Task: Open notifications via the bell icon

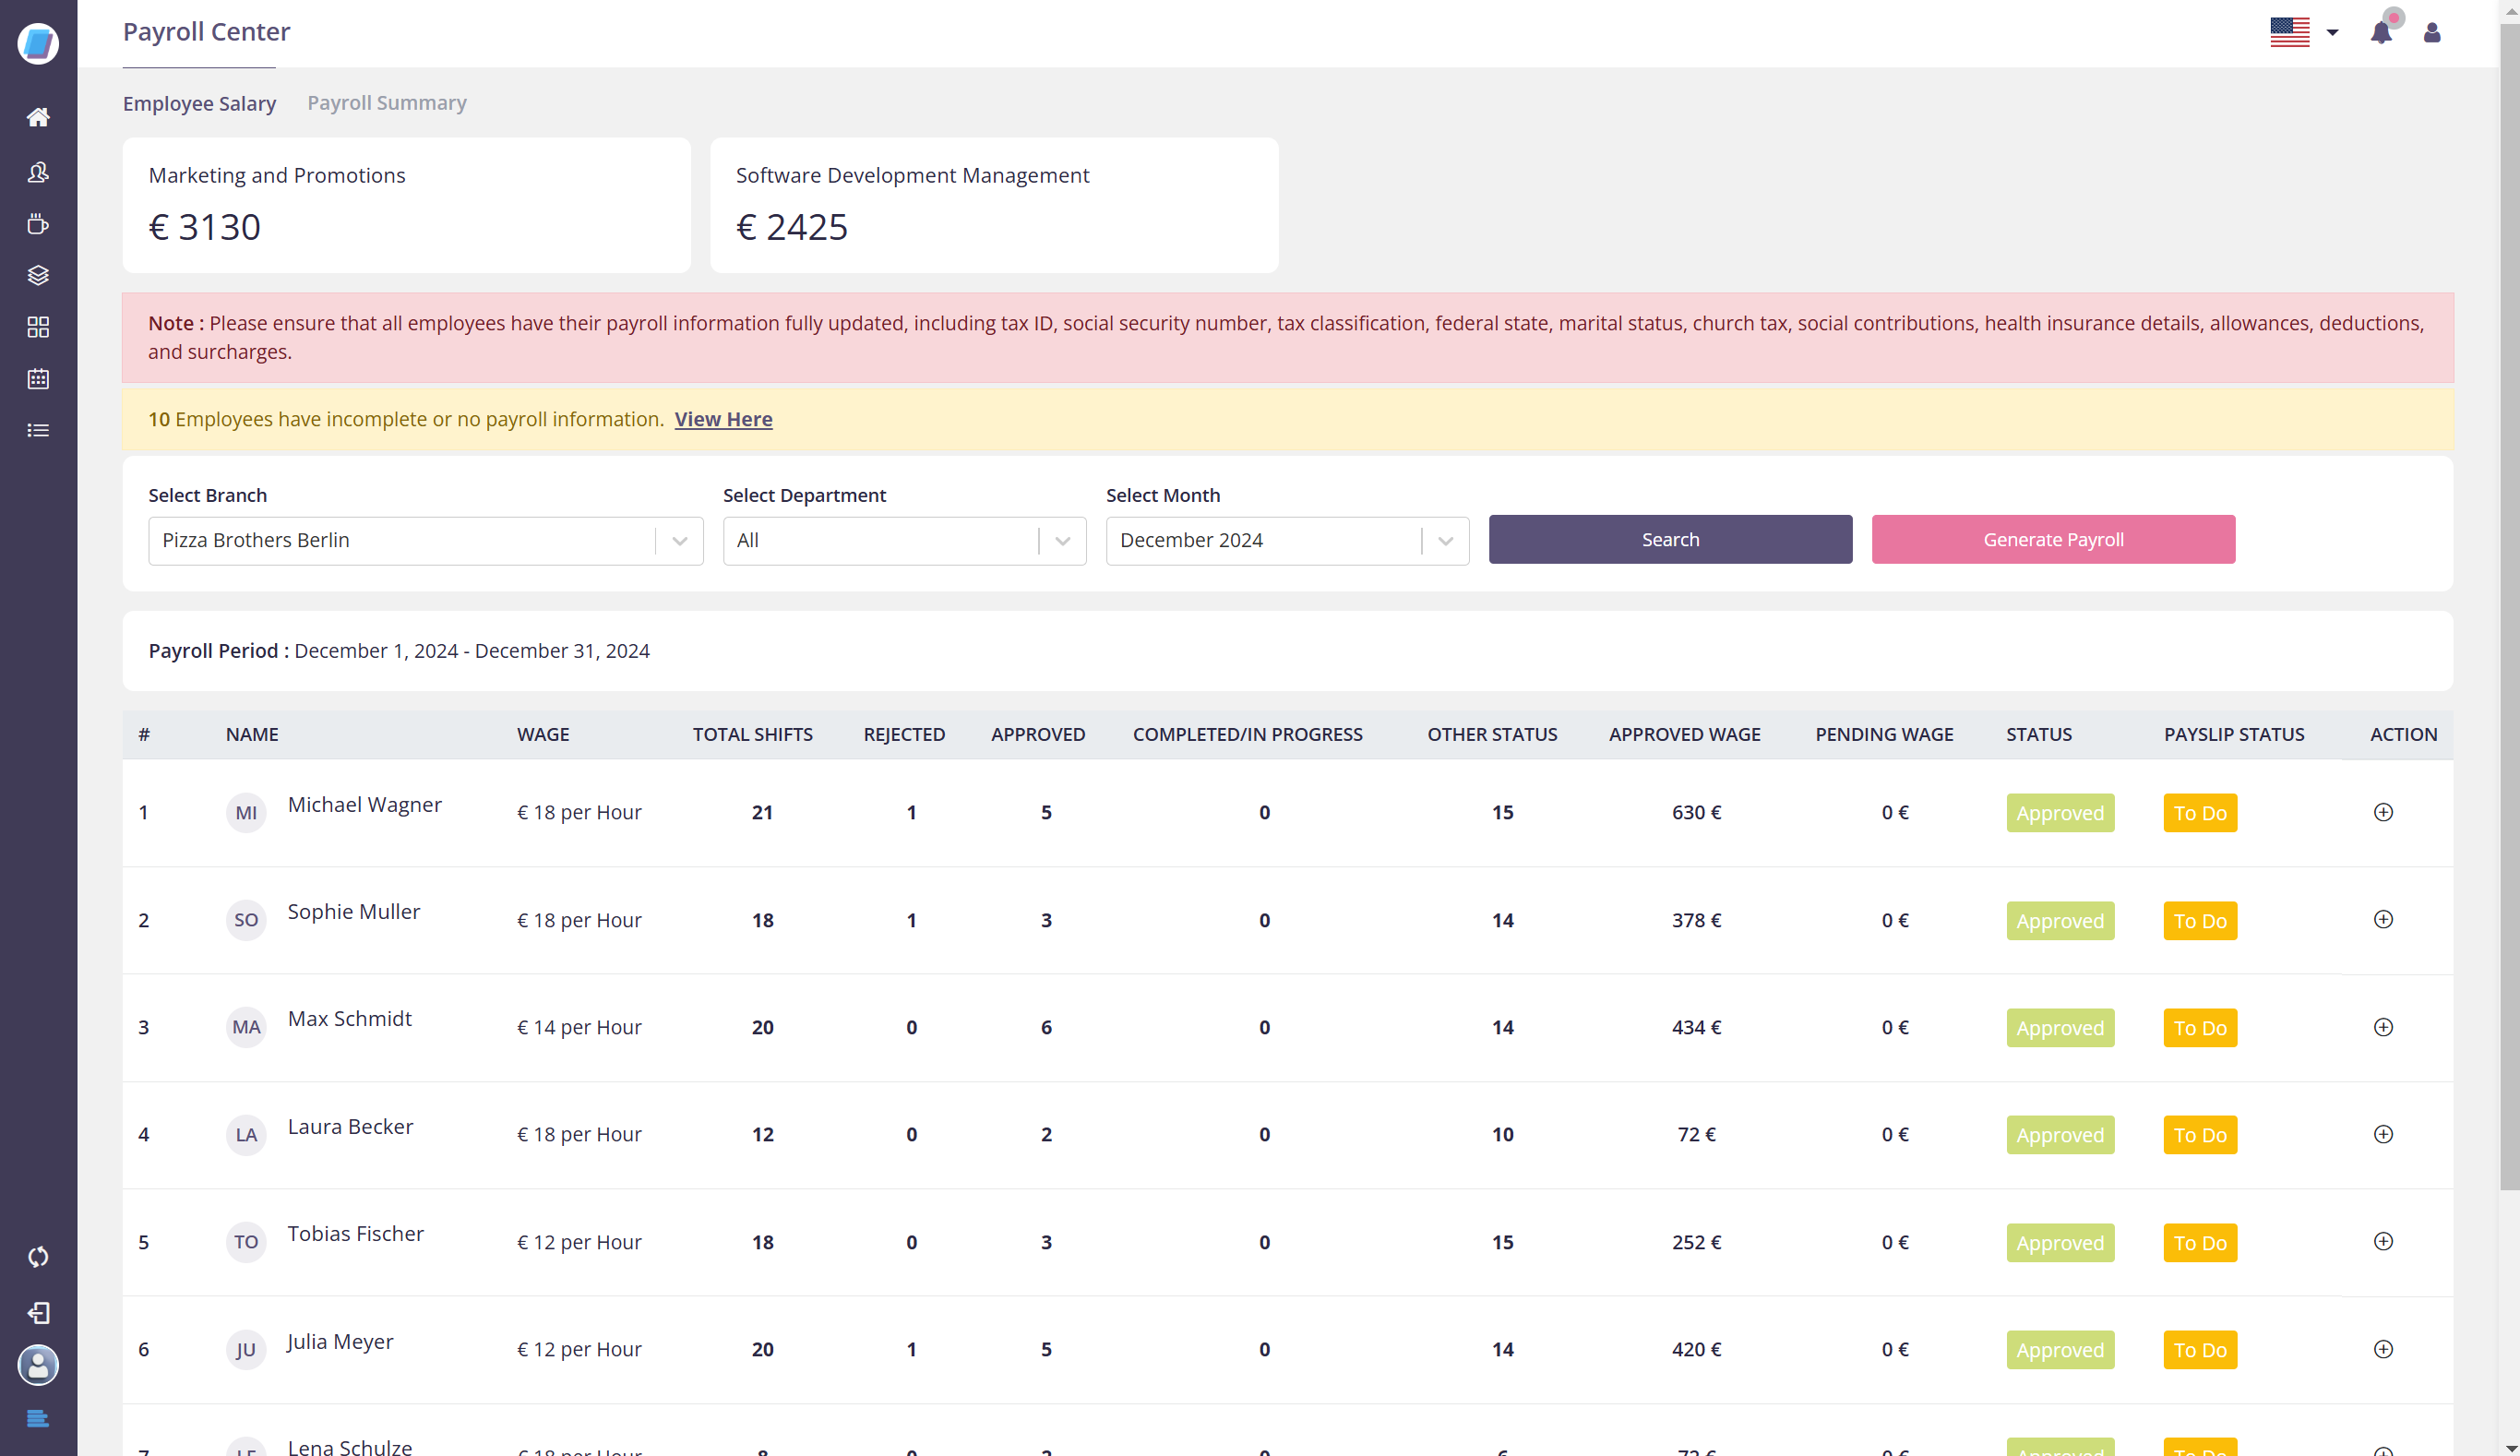Action: click(x=2382, y=31)
